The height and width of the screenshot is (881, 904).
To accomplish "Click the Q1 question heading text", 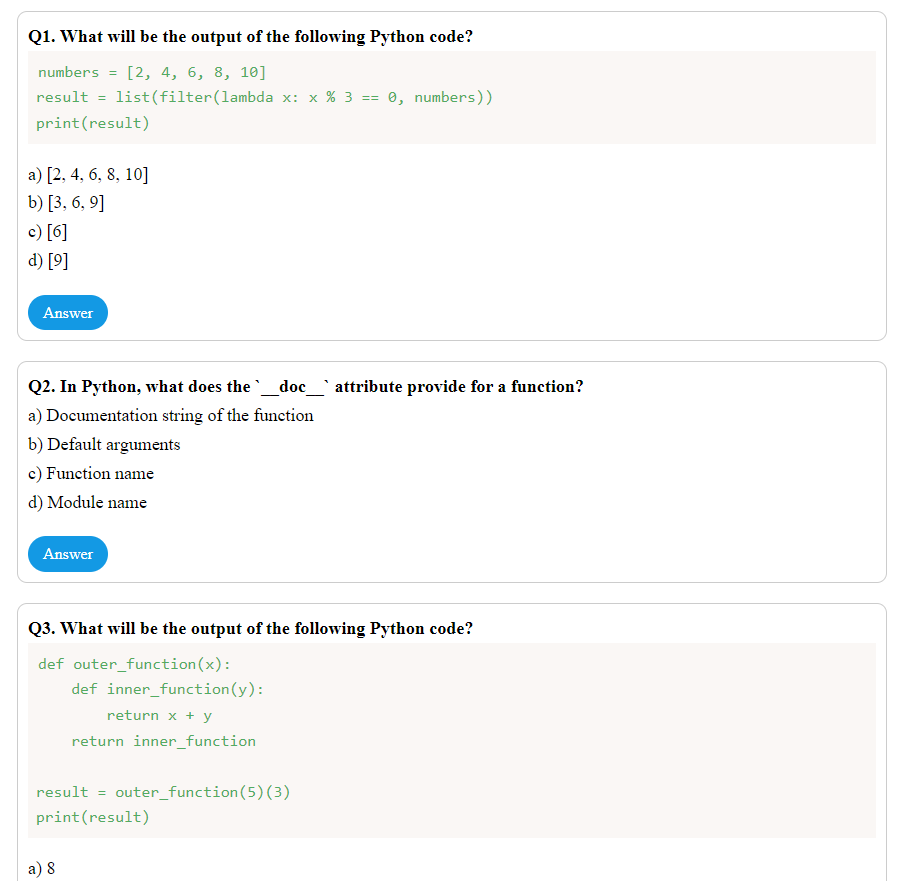I will pyautogui.click(x=250, y=36).
